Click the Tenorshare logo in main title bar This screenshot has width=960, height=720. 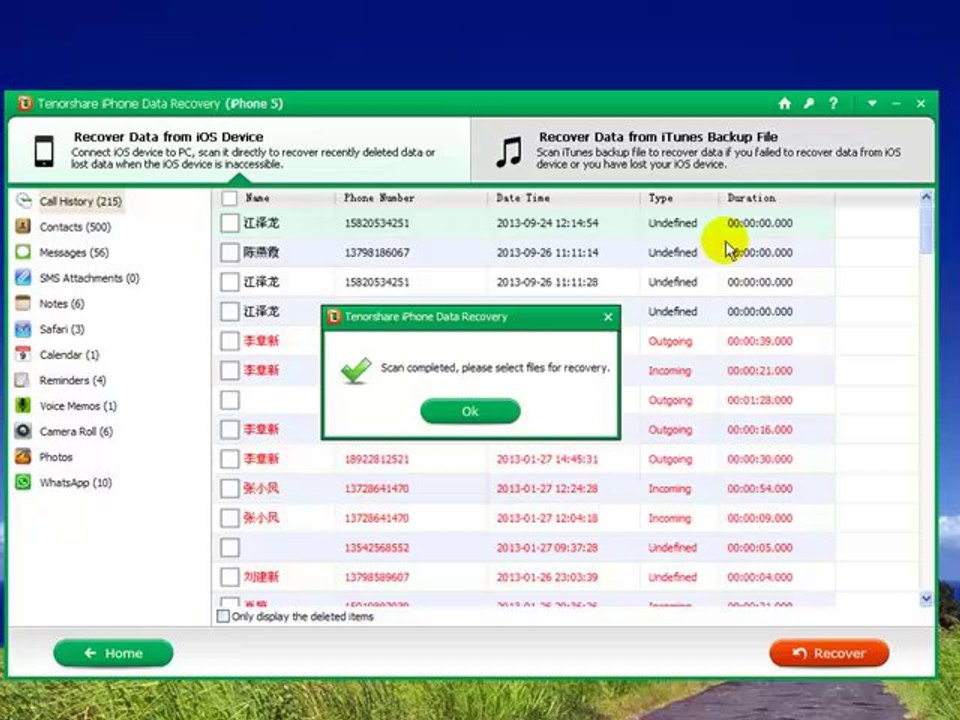pyautogui.click(x=24, y=103)
